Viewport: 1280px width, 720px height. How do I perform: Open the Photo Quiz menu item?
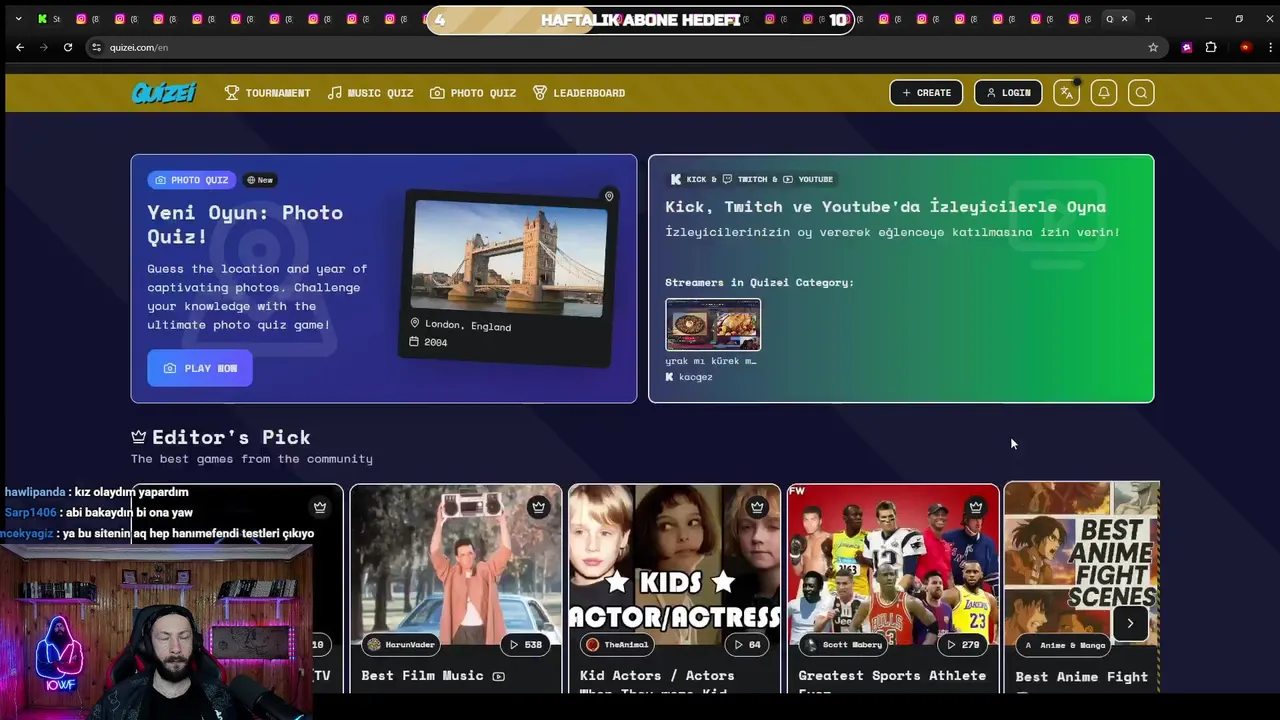point(473,93)
